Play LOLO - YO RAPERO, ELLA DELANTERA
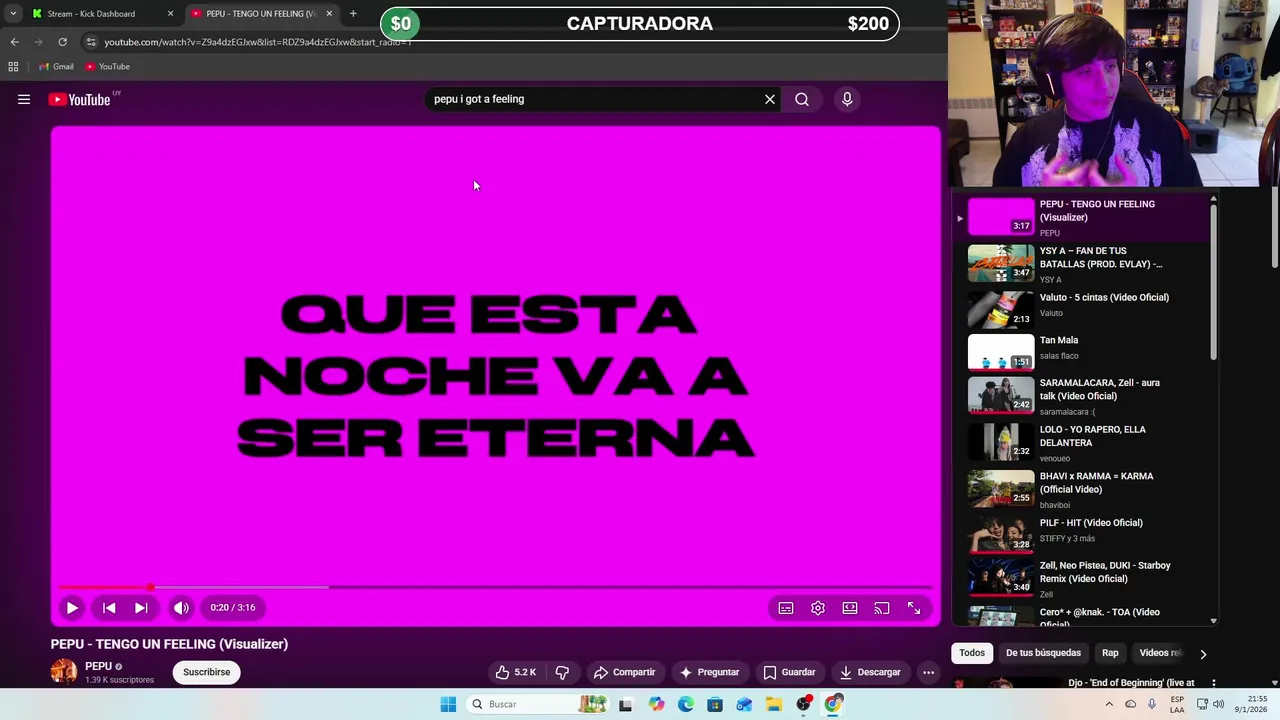Screen dimensions: 1280x720 [x=1080, y=442]
